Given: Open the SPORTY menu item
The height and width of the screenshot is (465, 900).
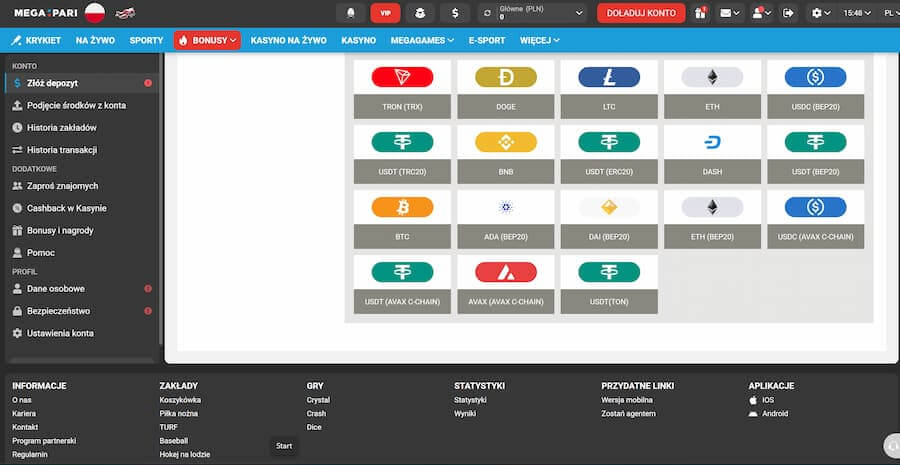Looking at the screenshot, I should tap(146, 40).
